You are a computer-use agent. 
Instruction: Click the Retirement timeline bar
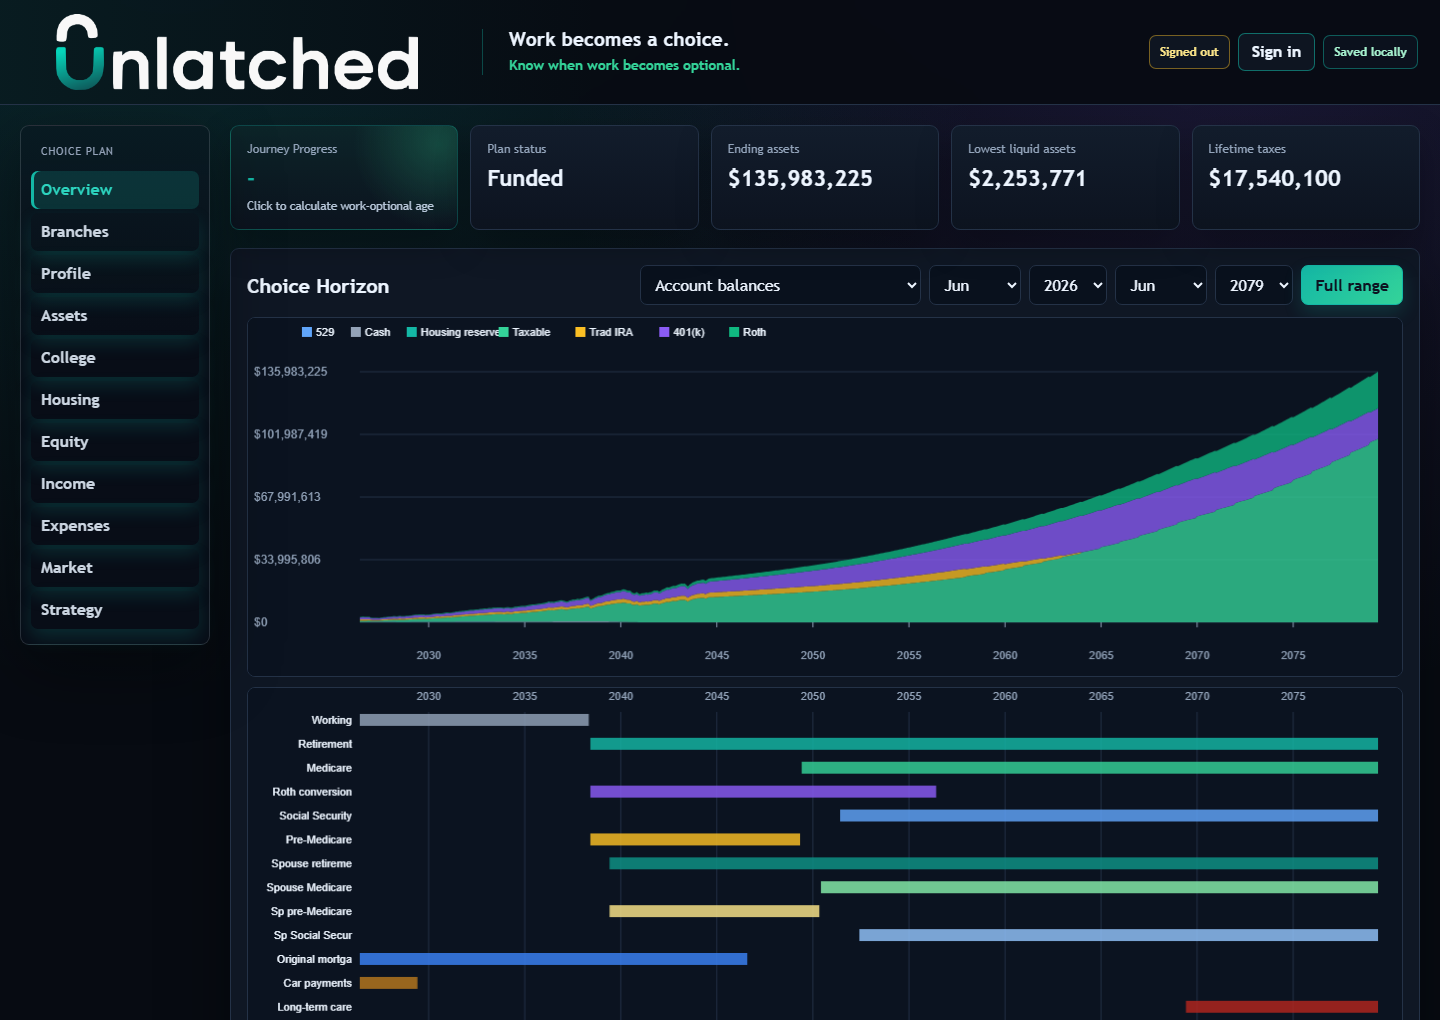coord(984,744)
